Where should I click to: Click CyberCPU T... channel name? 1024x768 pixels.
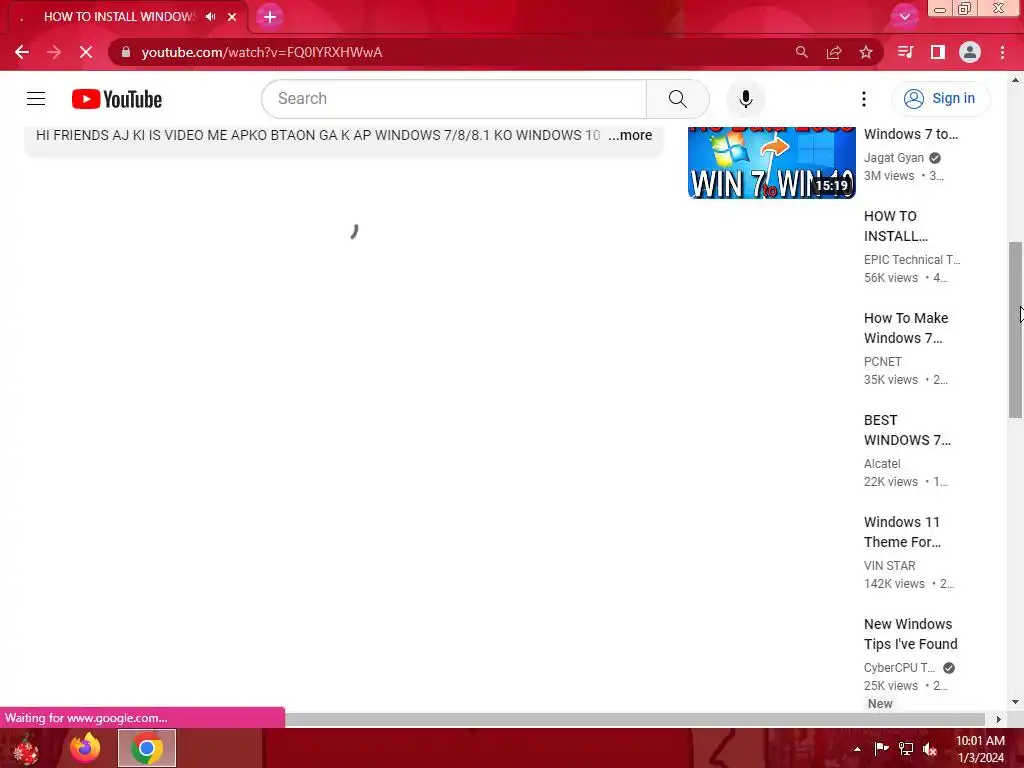[x=899, y=667]
